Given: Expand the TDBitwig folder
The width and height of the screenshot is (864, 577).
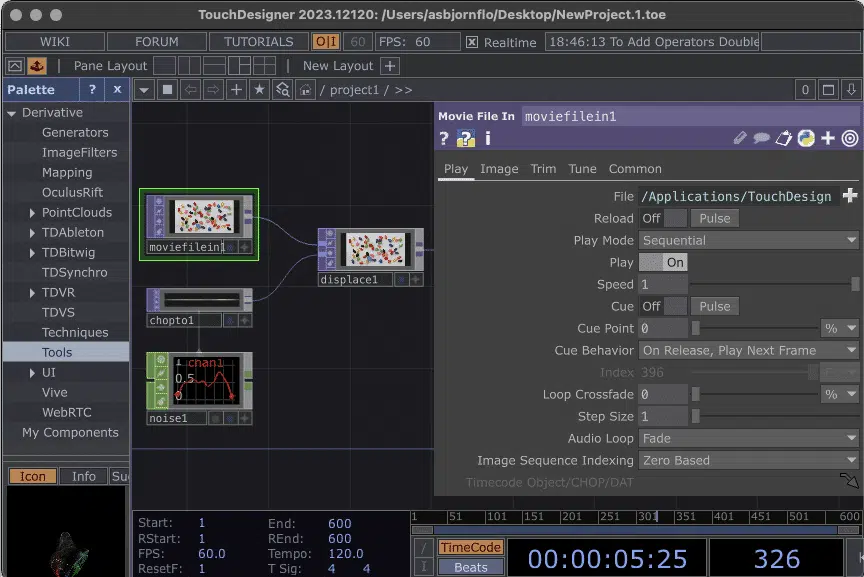Looking at the screenshot, I should (x=32, y=253).
